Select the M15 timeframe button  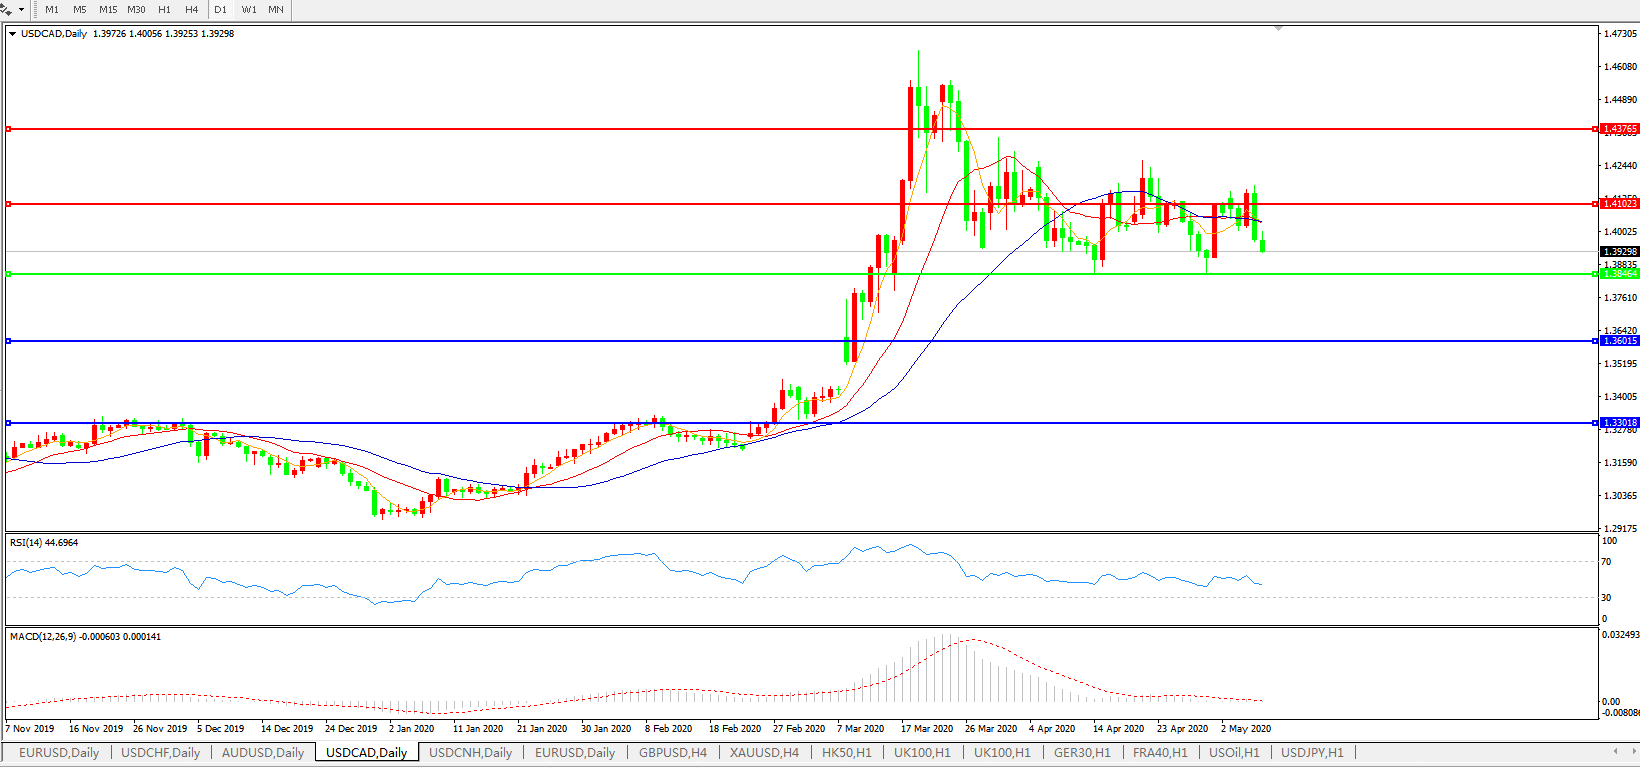pyautogui.click(x=108, y=9)
